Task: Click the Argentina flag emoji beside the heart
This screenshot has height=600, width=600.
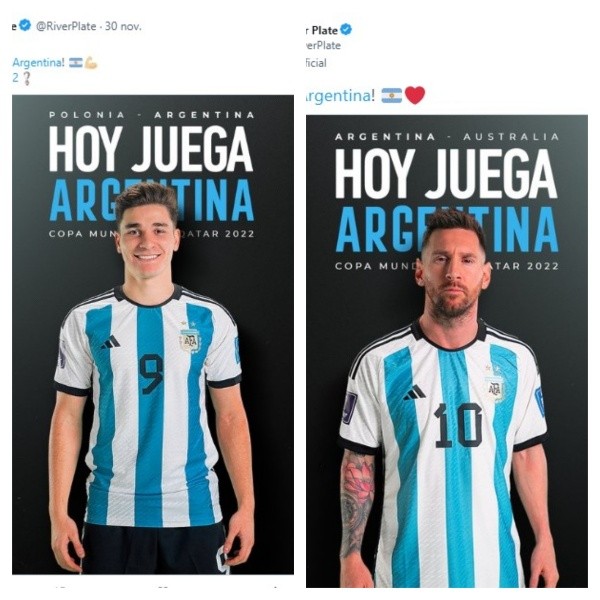Action: point(392,95)
